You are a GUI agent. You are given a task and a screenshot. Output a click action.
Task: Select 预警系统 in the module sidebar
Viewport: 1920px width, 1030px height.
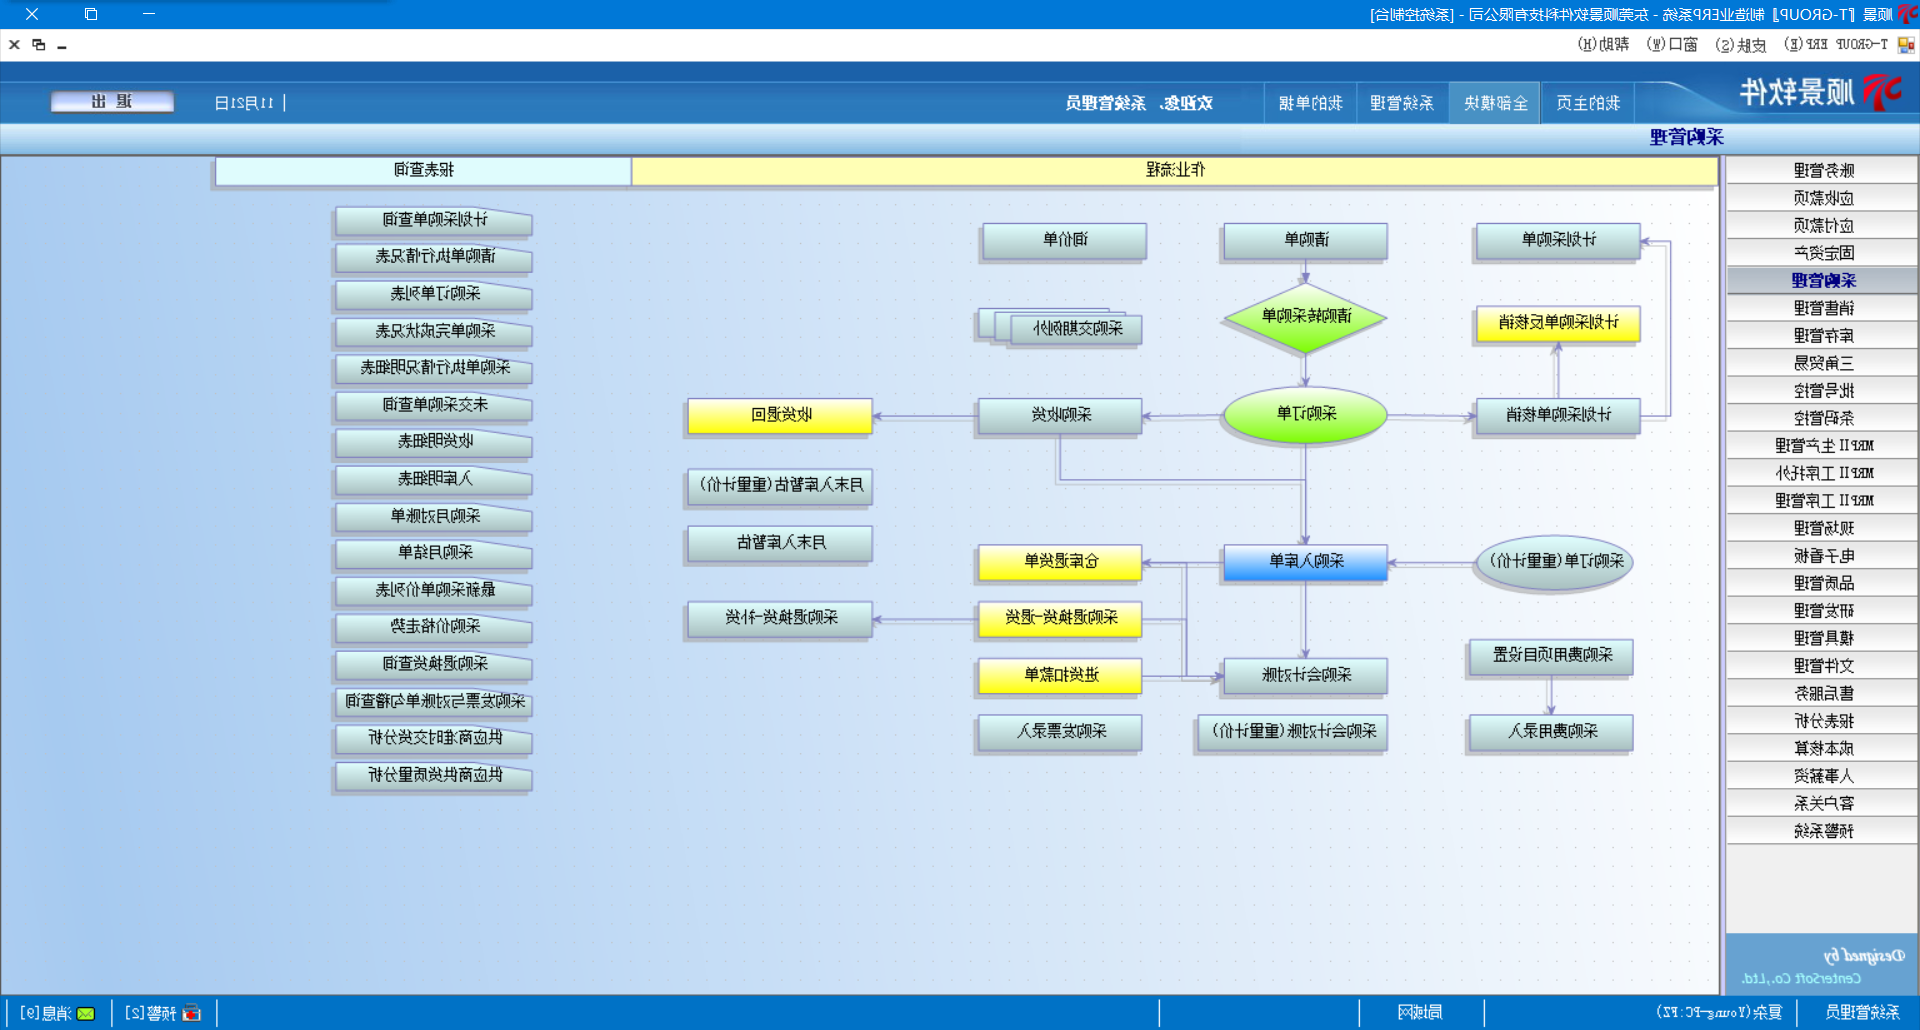(1822, 831)
